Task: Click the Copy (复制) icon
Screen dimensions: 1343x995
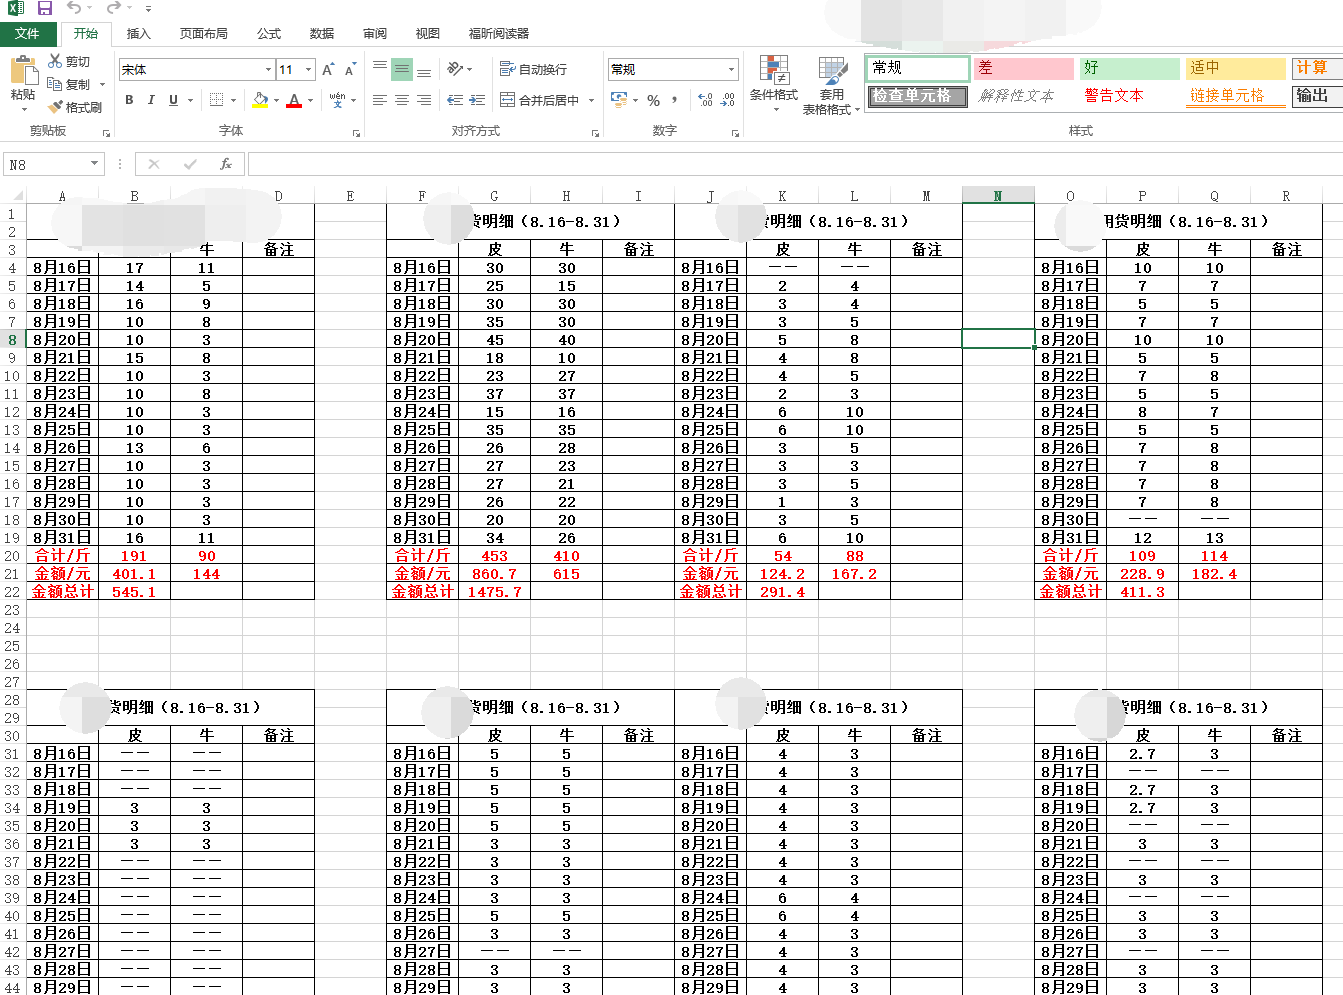Action: coord(56,85)
